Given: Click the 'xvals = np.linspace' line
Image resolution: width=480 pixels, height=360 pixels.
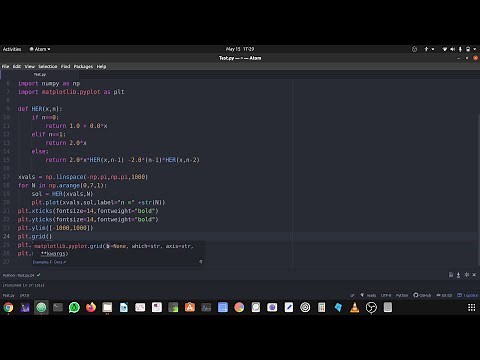Looking at the screenshot, I should (83, 177).
